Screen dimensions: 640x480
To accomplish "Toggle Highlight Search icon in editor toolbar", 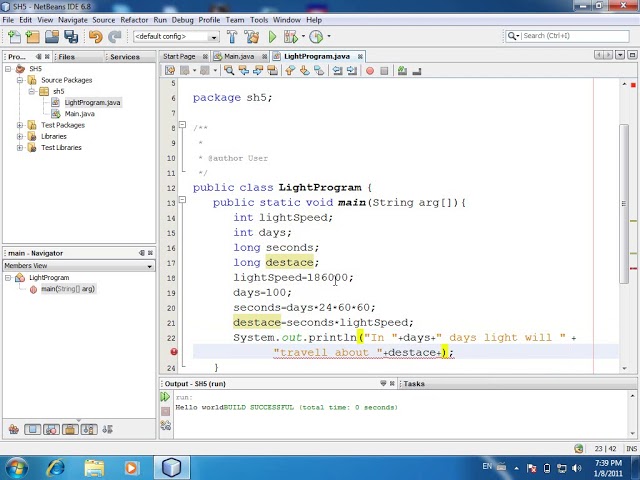I will click(x=272, y=71).
